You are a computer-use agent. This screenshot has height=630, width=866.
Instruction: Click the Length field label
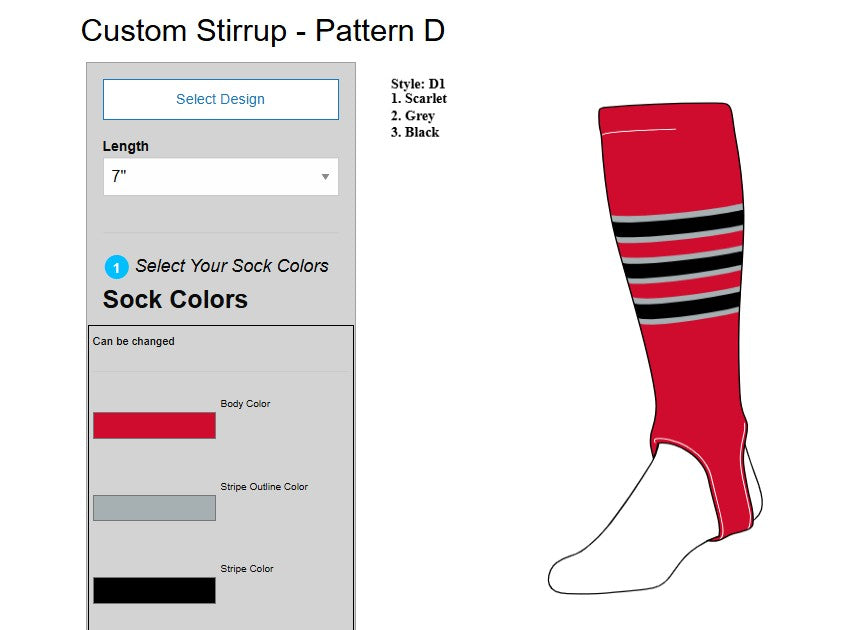[x=126, y=146]
